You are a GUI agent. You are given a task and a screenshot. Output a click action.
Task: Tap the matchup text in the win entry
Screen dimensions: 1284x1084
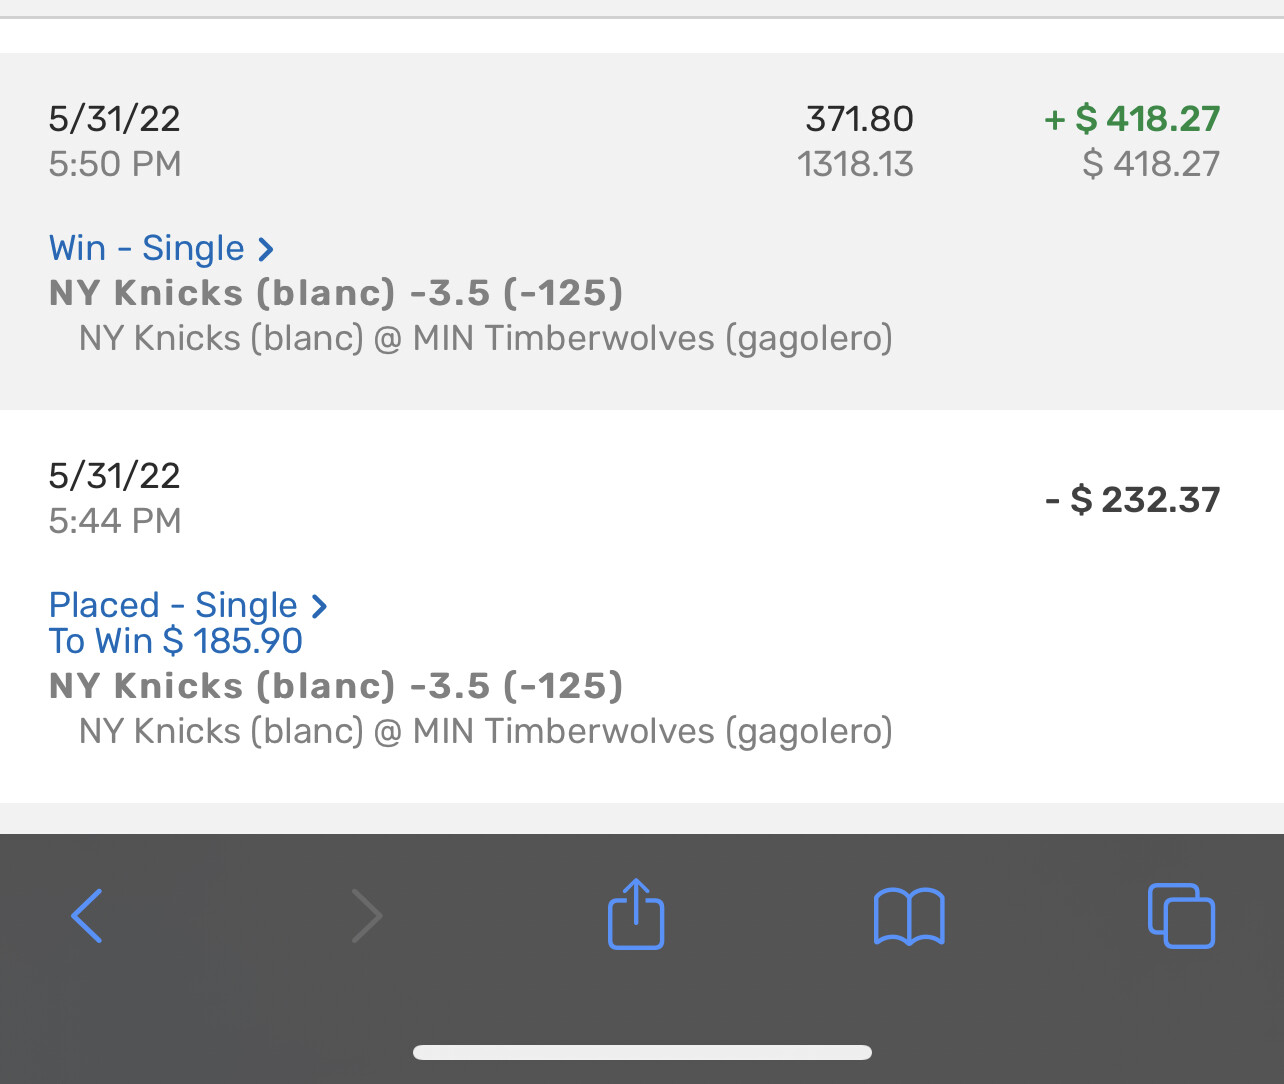pos(486,339)
